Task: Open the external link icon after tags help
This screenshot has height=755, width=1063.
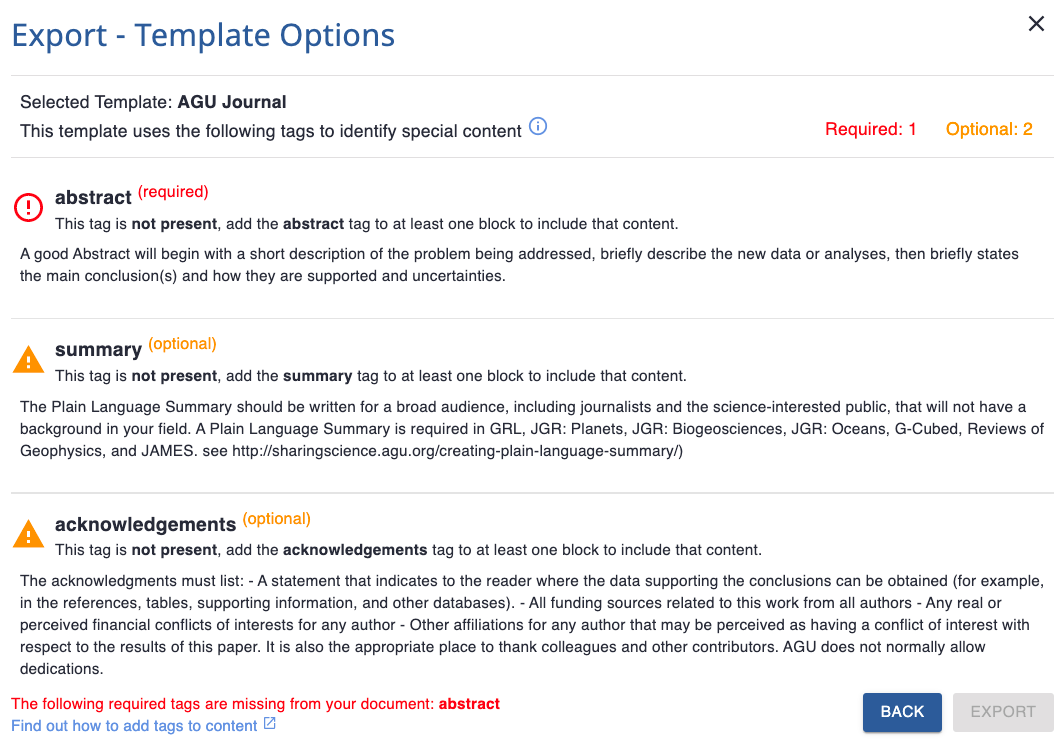Action: (x=270, y=724)
